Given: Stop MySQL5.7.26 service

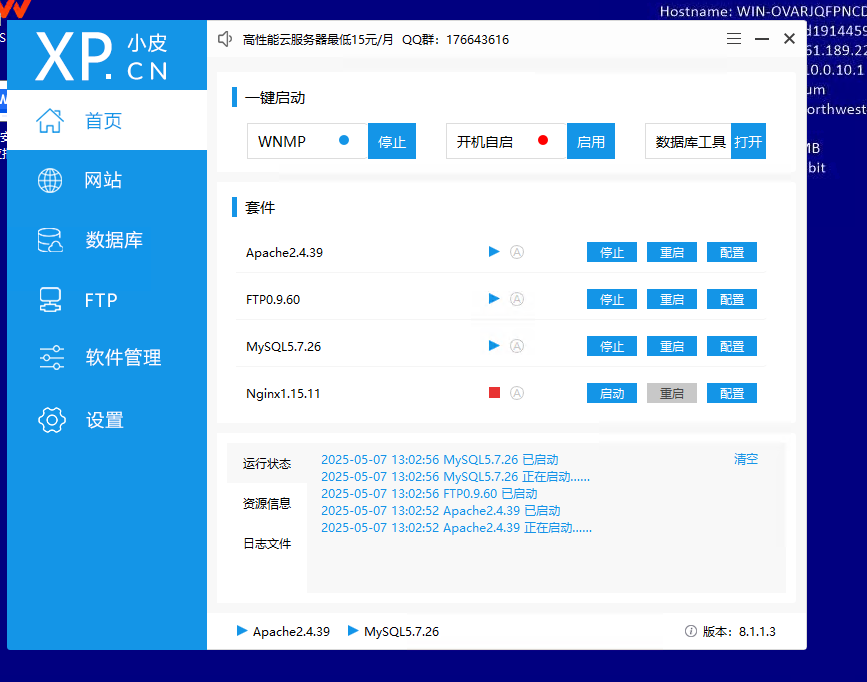Looking at the screenshot, I should (612, 346).
